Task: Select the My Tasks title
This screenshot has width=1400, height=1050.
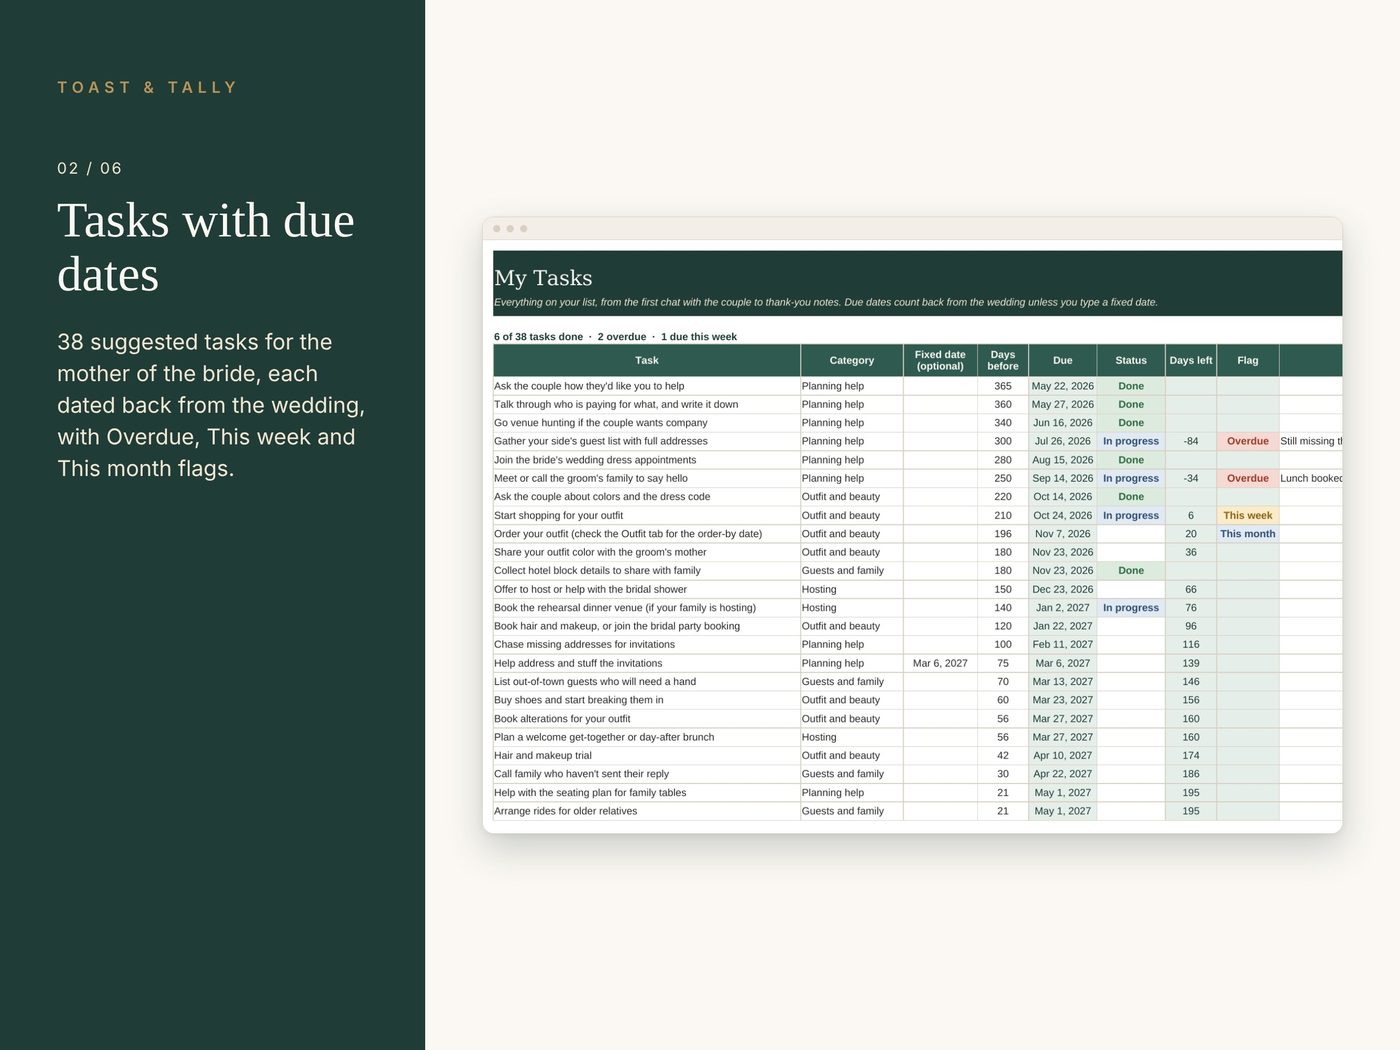Action: click(543, 278)
